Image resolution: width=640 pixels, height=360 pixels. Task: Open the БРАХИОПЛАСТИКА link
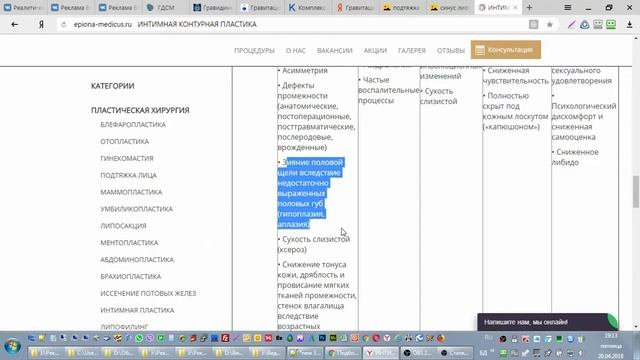[131, 276]
